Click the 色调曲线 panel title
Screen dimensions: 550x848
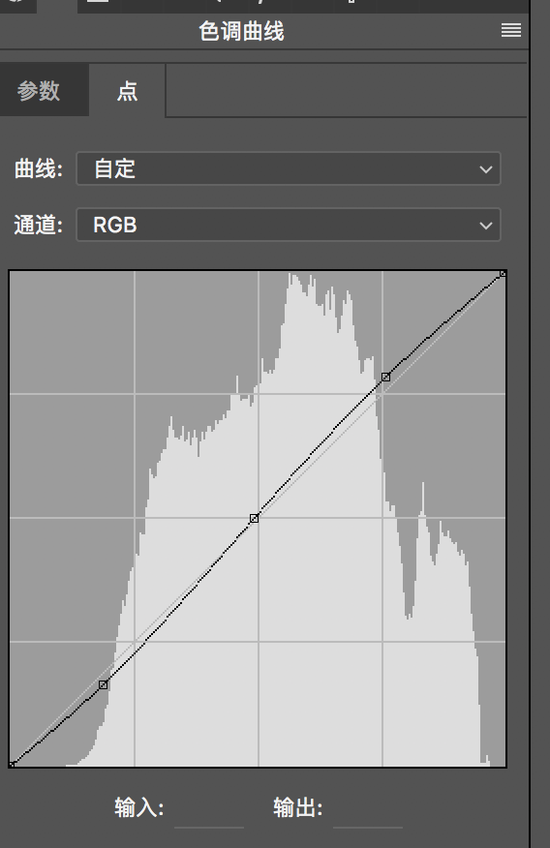point(241,31)
